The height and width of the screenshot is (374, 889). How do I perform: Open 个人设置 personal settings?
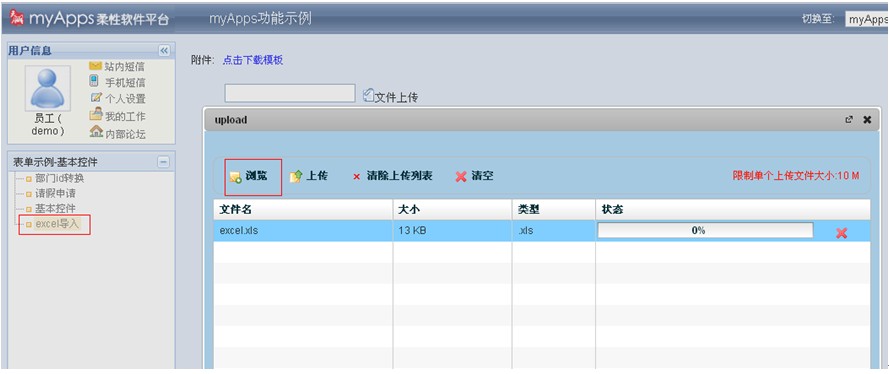[125, 99]
